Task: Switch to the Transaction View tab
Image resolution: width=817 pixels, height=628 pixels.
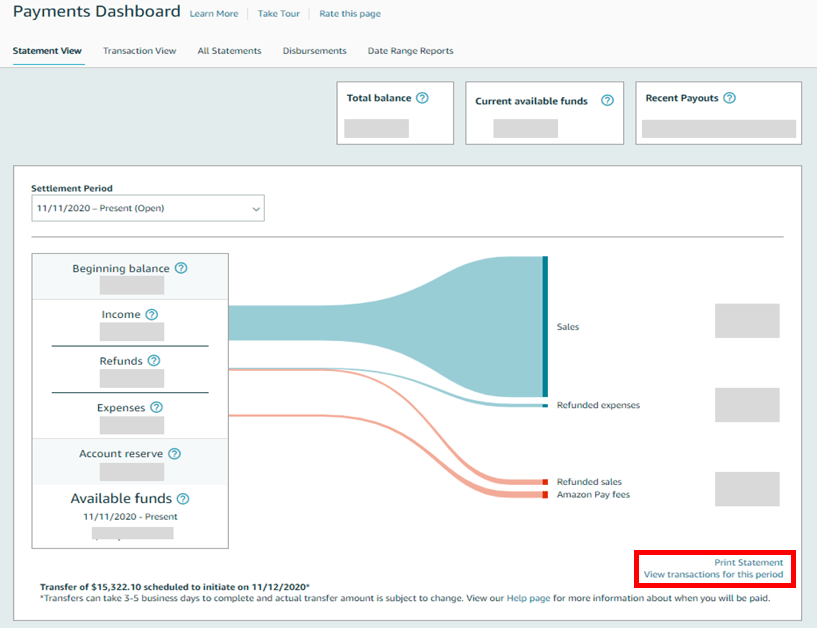Action: tap(139, 51)
